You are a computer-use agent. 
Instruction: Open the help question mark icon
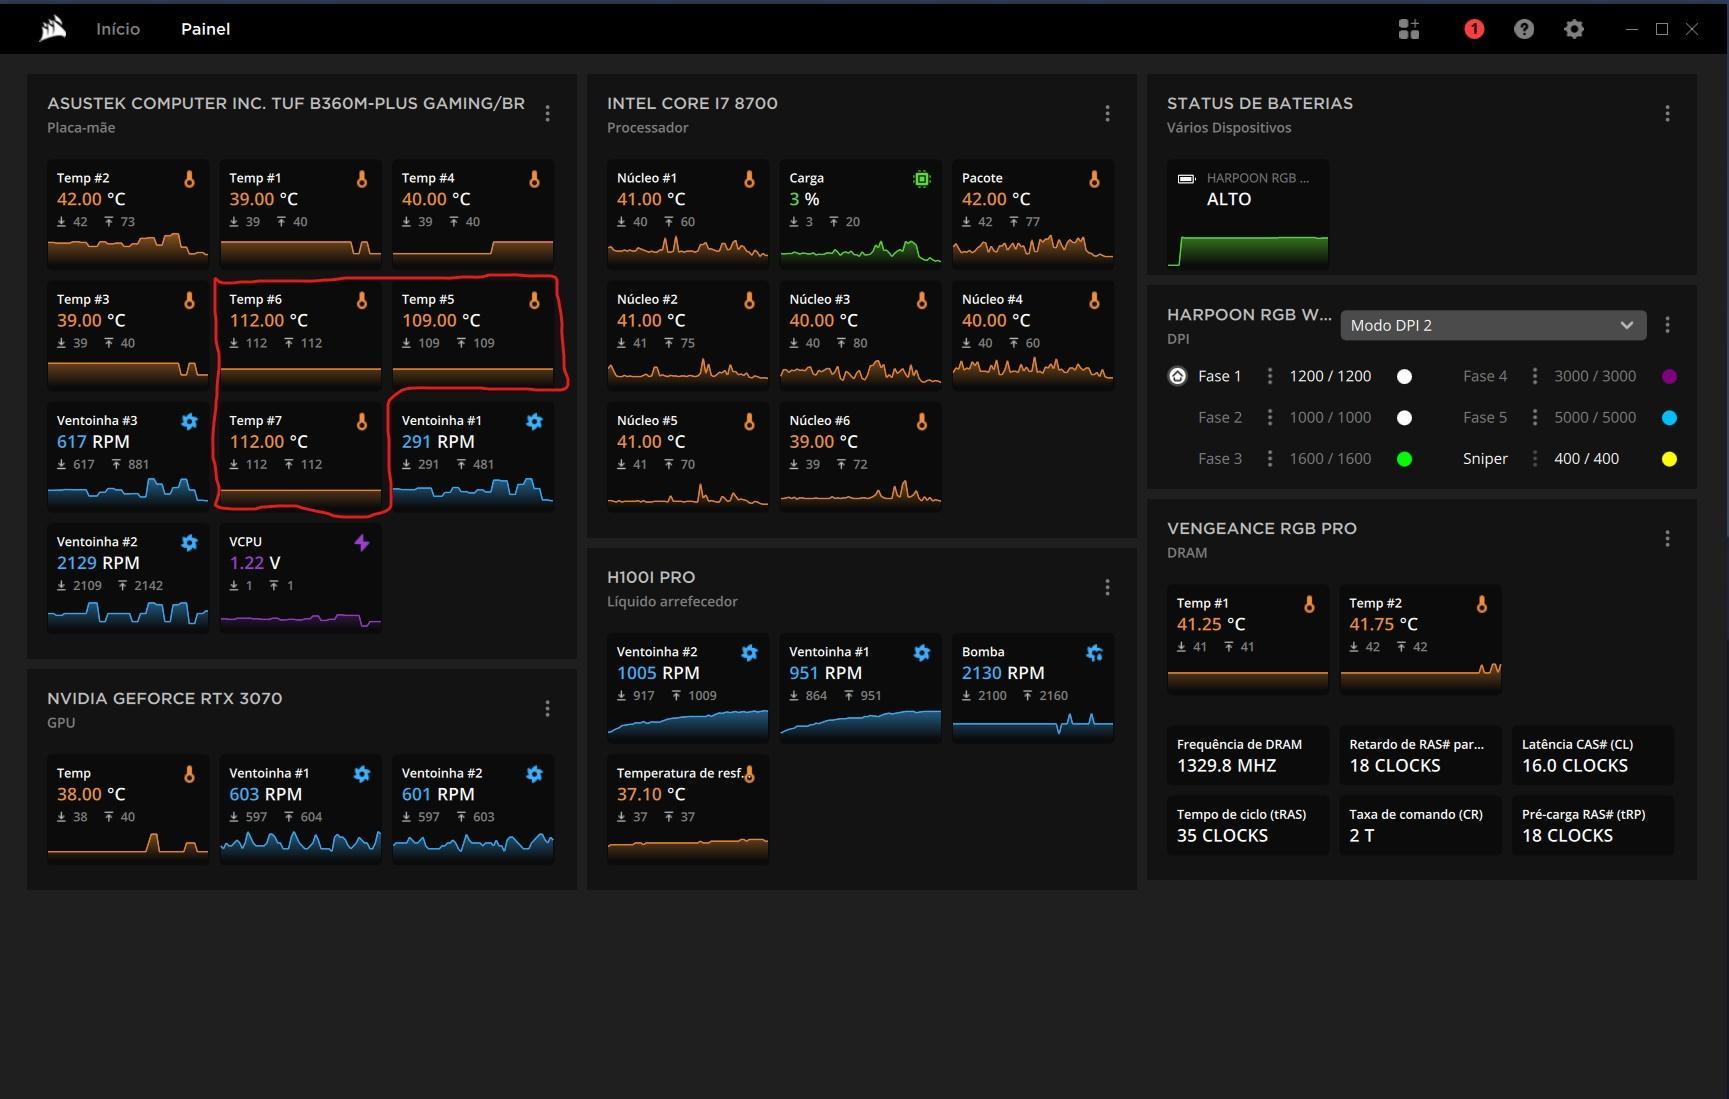pyautogui.click(x=1523, y=29)
